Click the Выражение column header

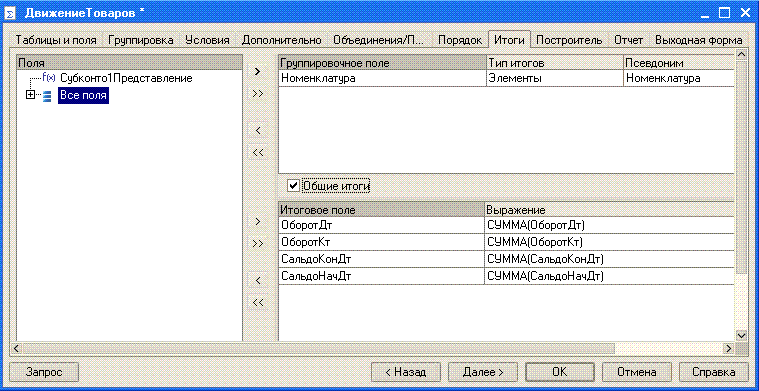609,210
